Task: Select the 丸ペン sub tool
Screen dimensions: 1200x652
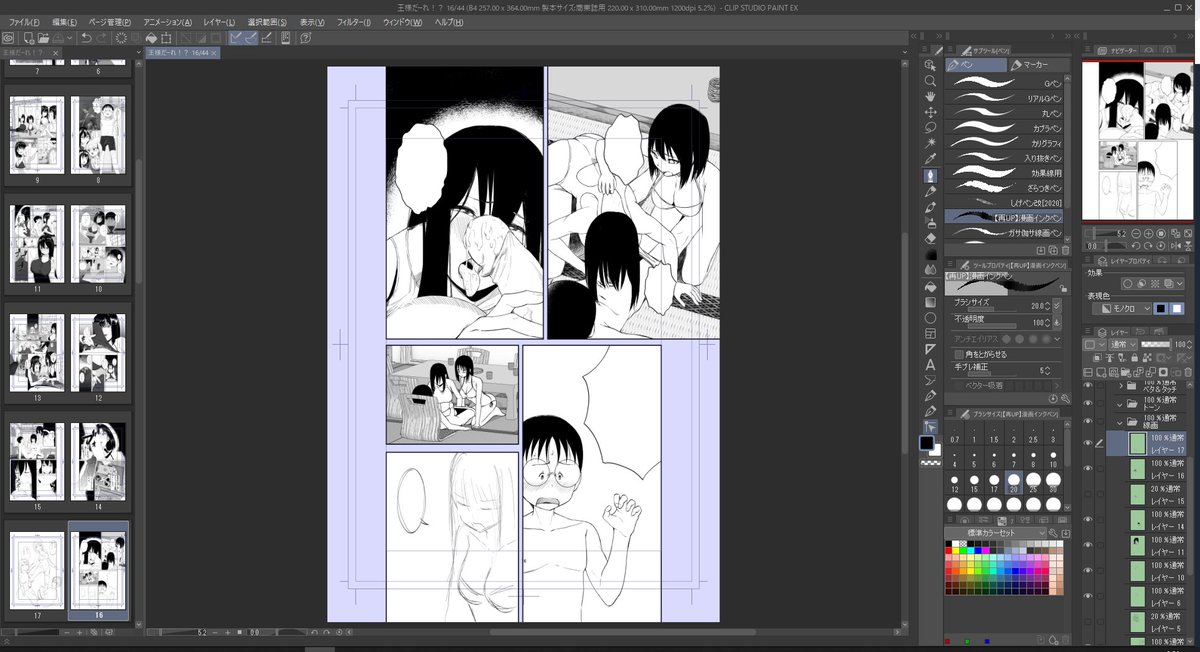Action: 1004,113
